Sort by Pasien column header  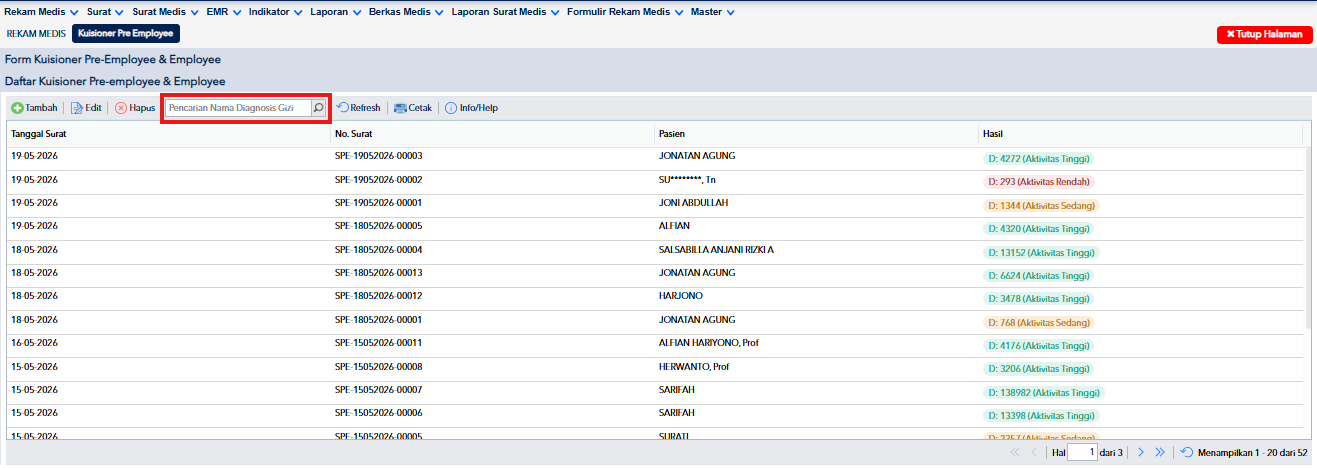pyautogui.click(x=816, y=134)
